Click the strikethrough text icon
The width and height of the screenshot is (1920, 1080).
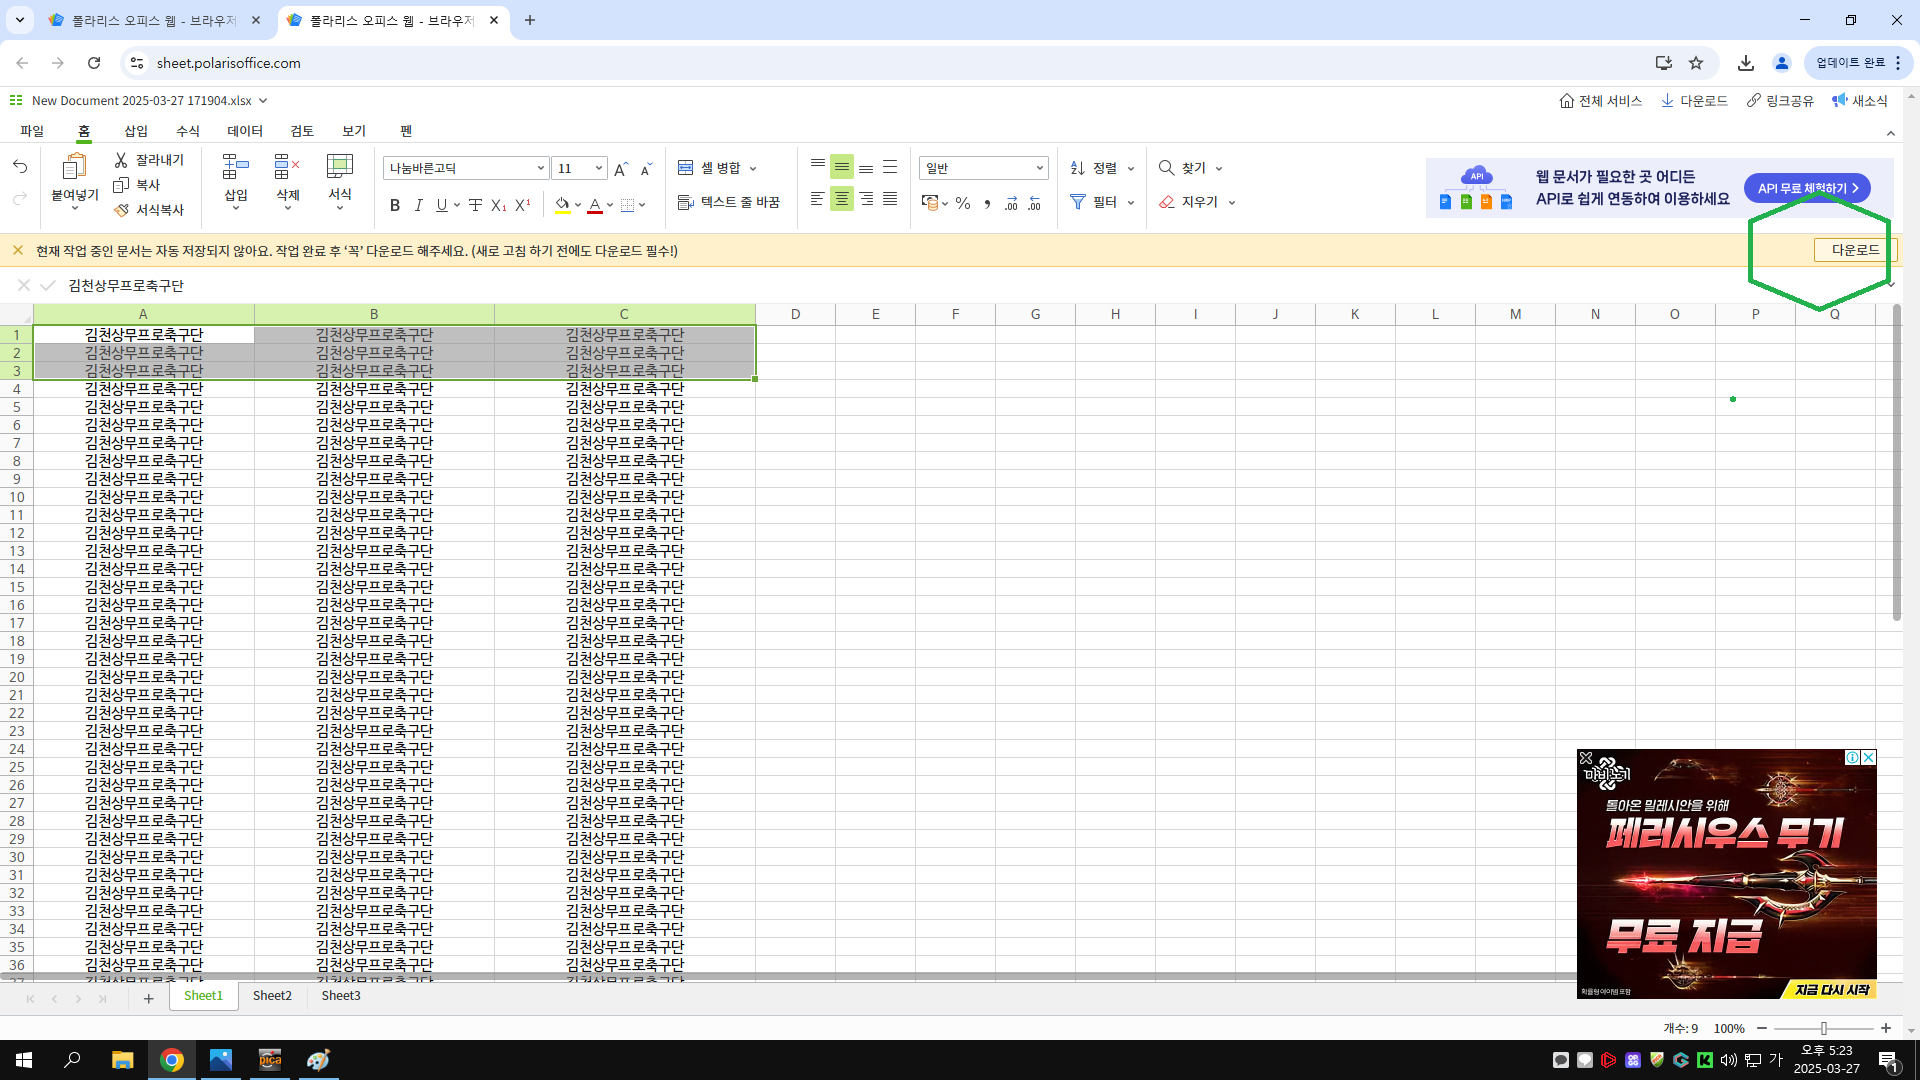[x=475, y=205]
